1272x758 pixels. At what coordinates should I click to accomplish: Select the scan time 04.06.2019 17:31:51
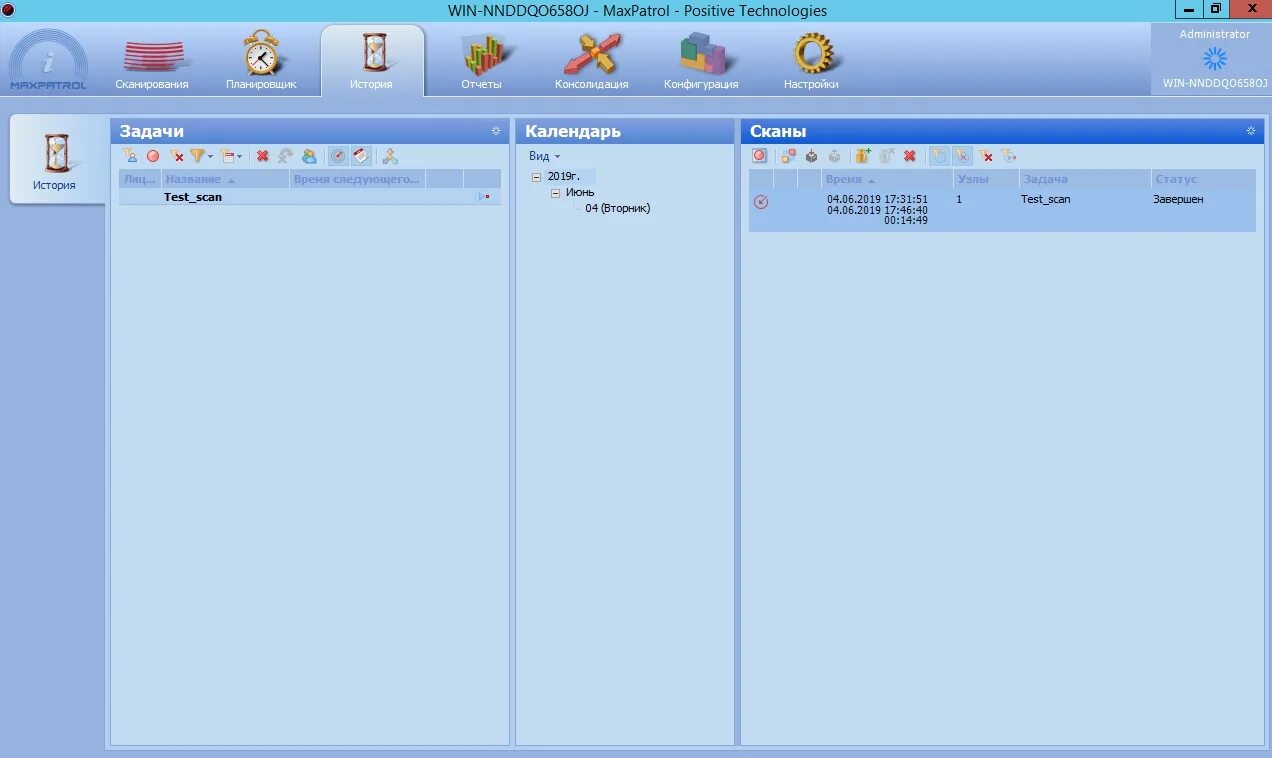877,199
